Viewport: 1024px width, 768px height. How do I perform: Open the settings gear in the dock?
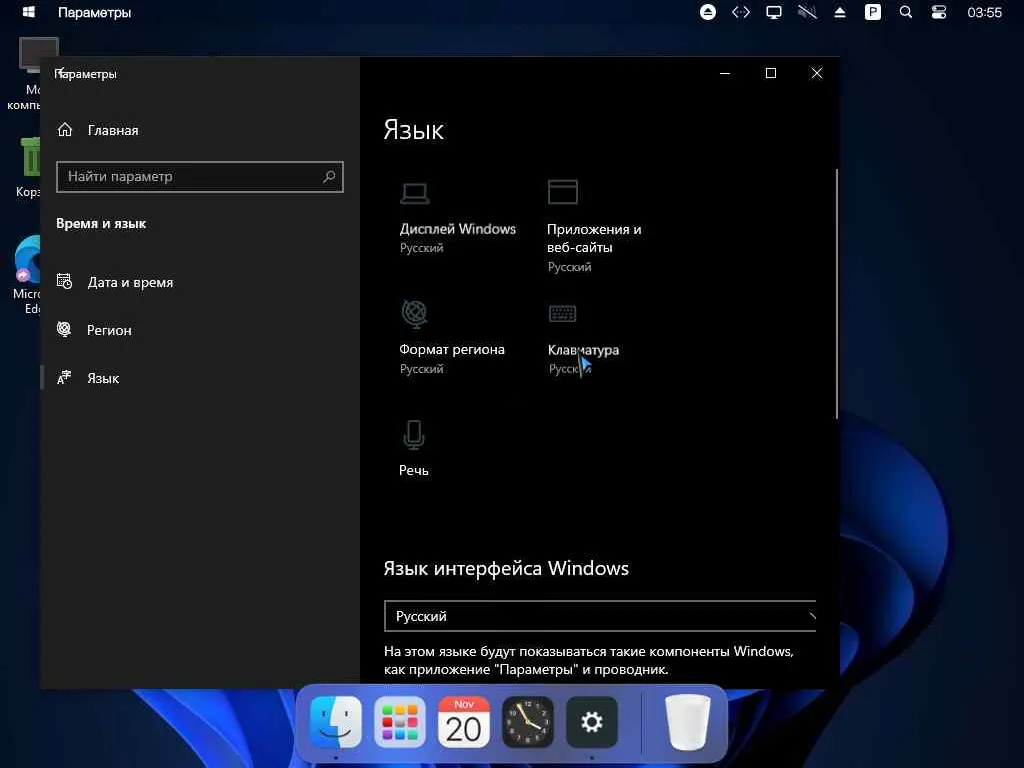(x=592, y=722)
